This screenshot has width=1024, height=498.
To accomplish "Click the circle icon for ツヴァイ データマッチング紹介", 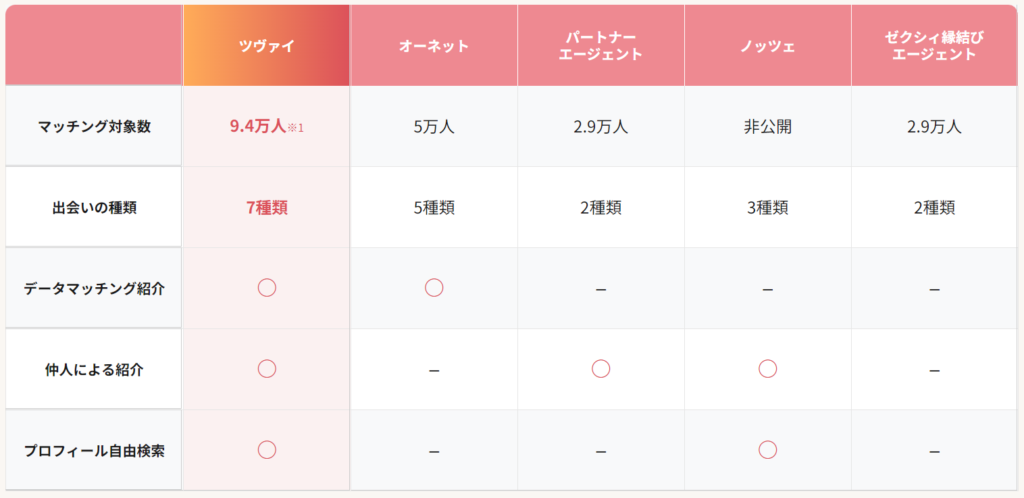I will [x=267, y=288].
